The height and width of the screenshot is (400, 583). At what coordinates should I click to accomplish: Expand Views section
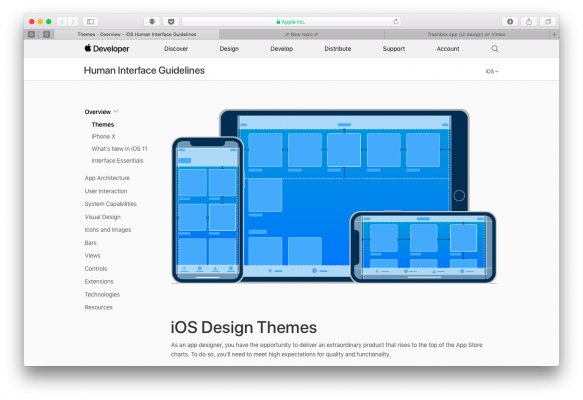(x=92, y=255)
